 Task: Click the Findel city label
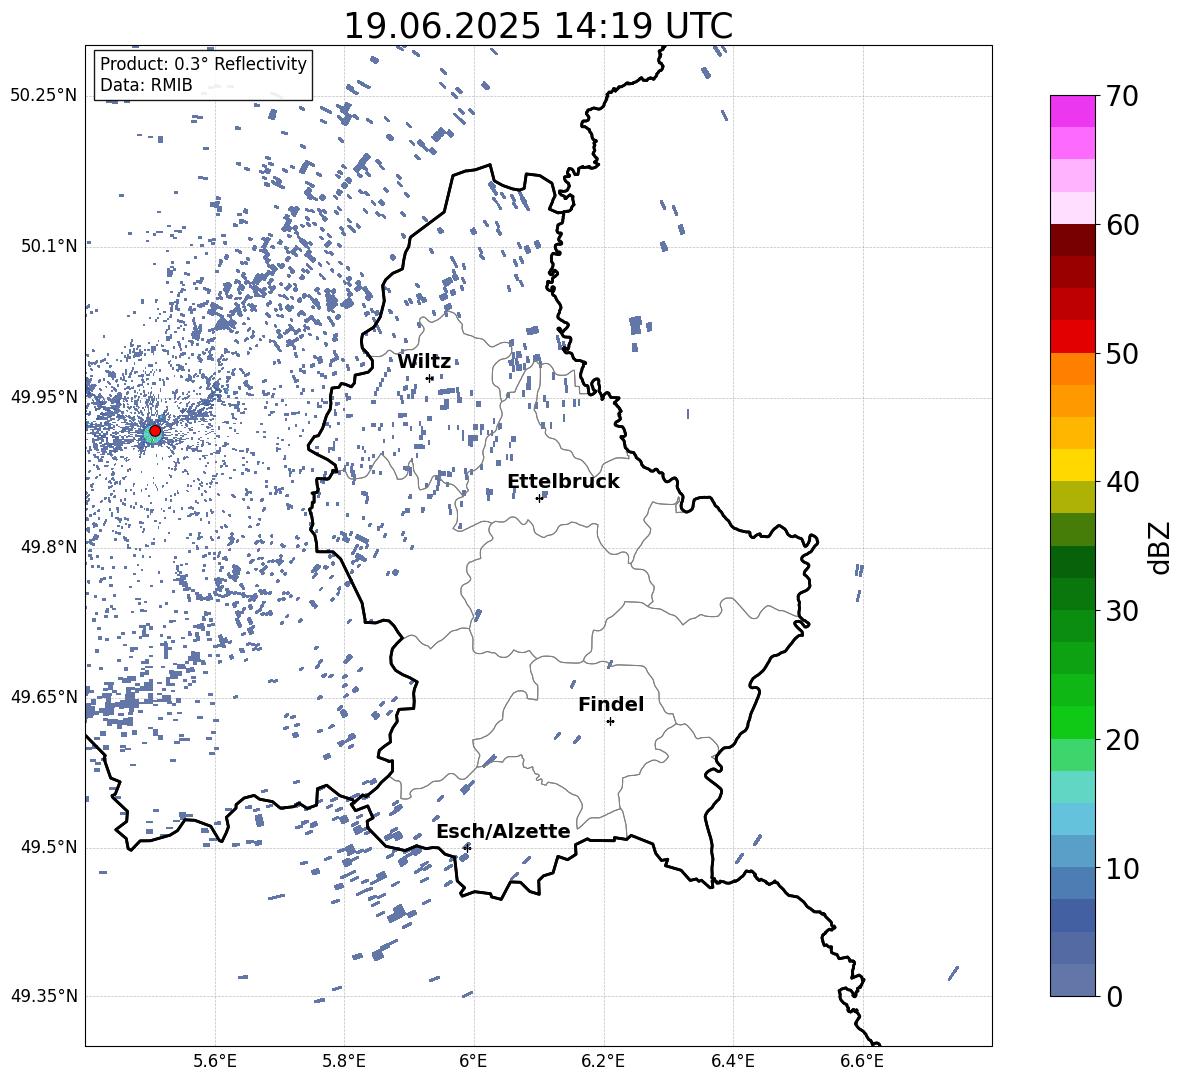pyautogui.click(x=611, y=704)
